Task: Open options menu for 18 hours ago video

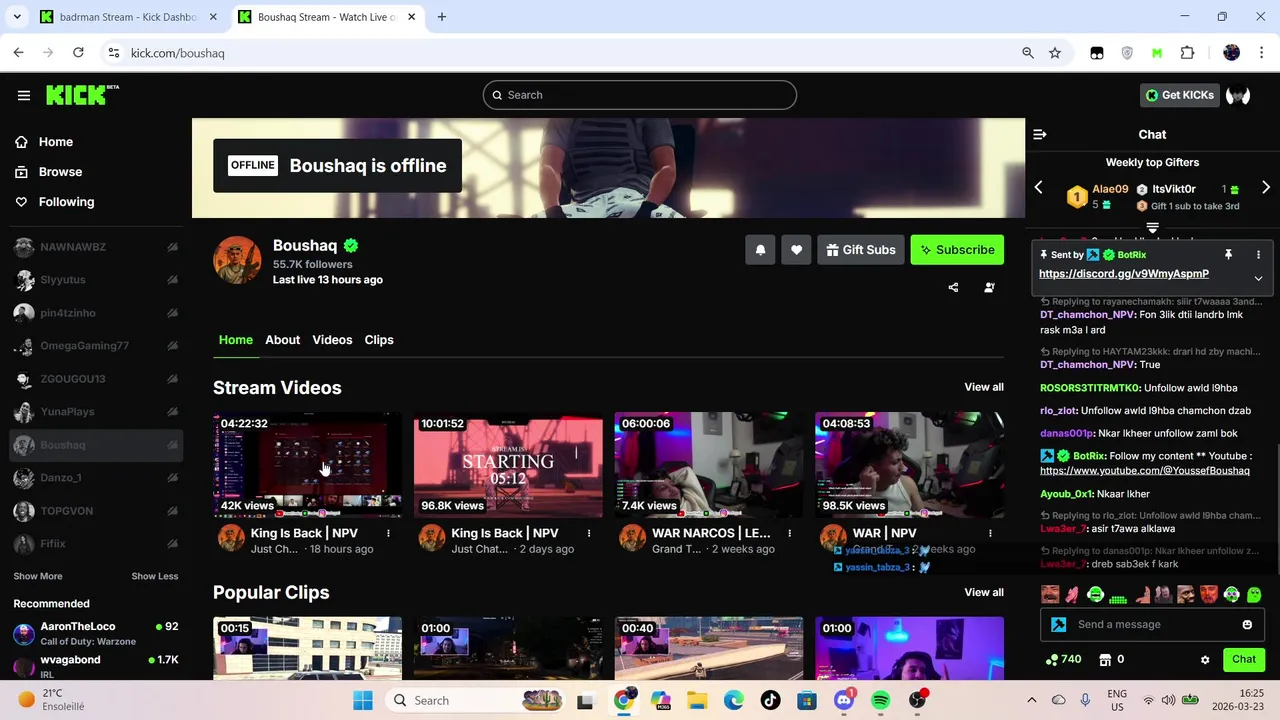Action: point(388,533)
